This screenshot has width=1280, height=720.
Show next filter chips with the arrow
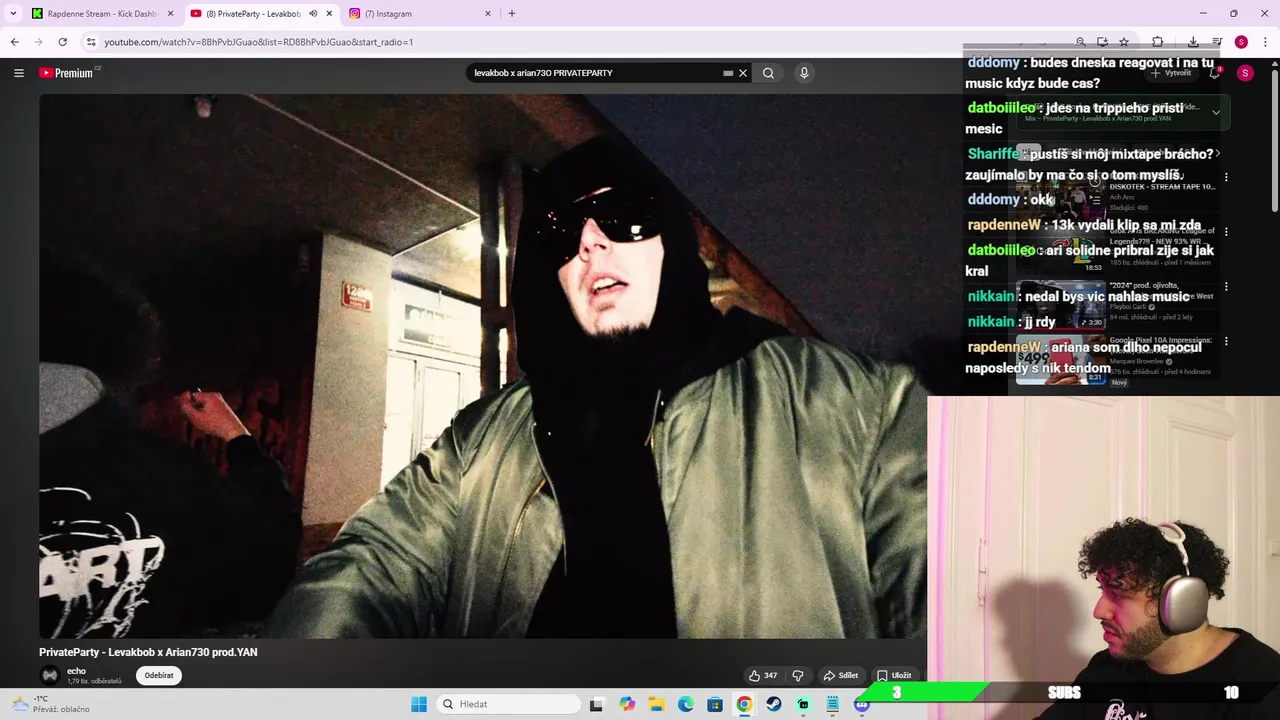click(x=1217, y=153)
